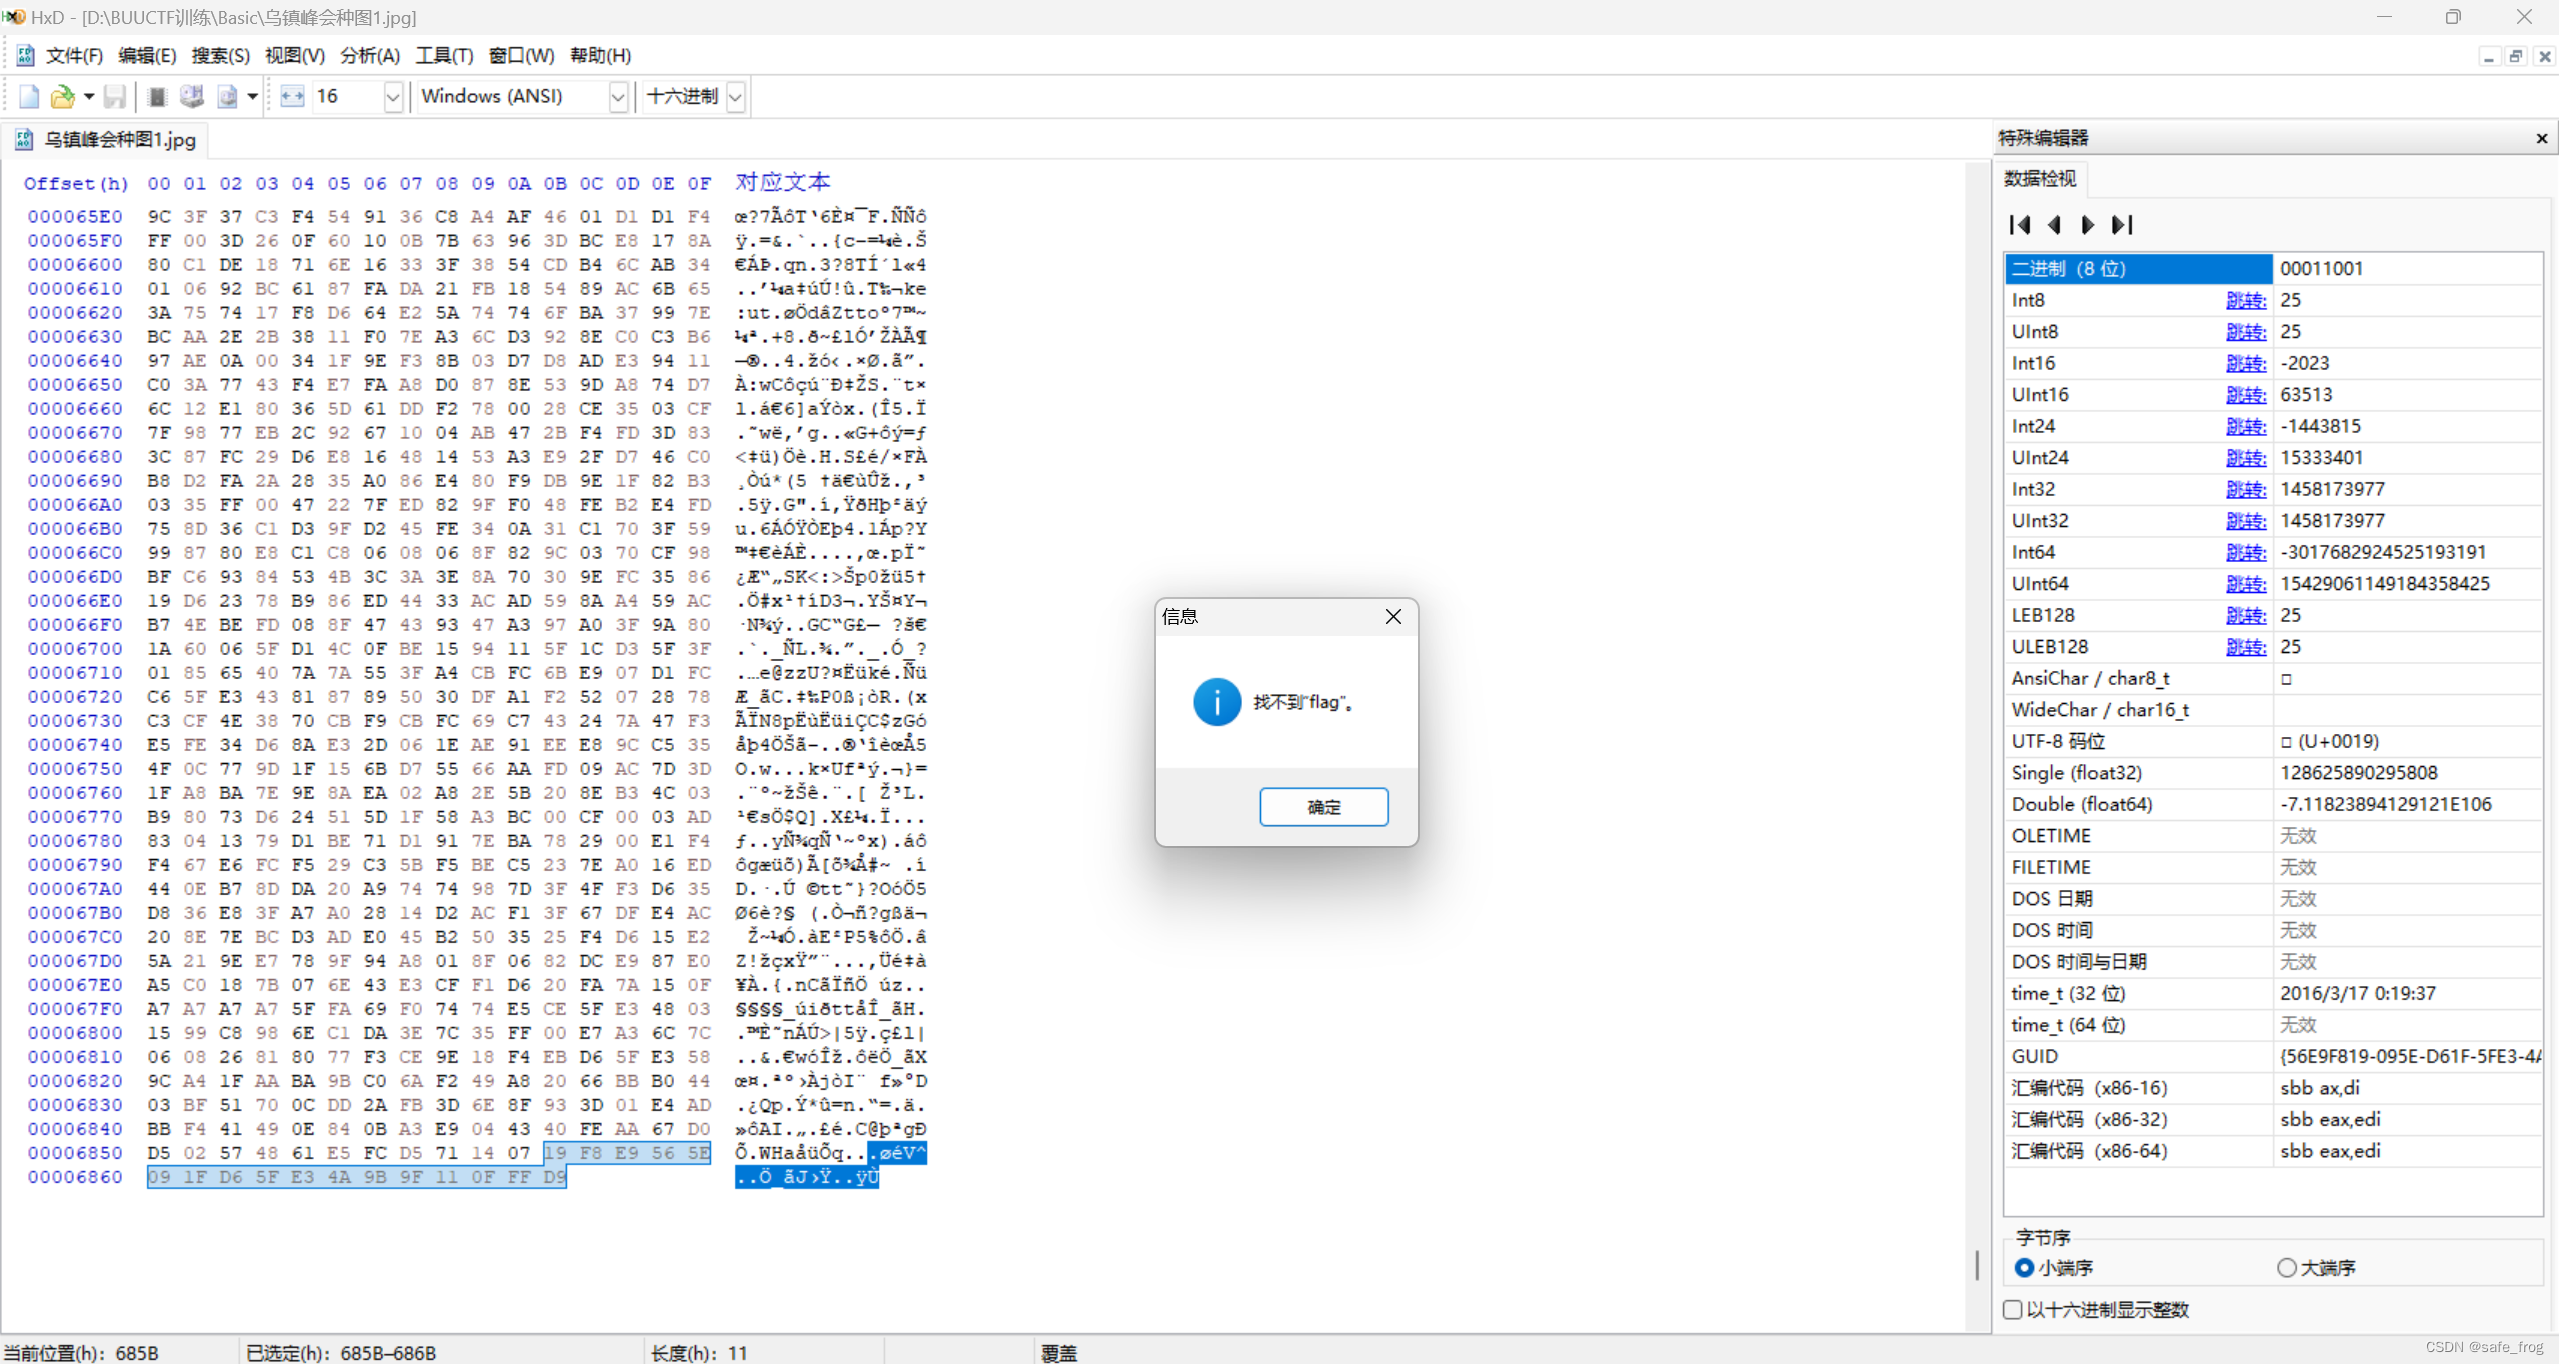Click the 跳转 link for UInt24

[2245, 458]
